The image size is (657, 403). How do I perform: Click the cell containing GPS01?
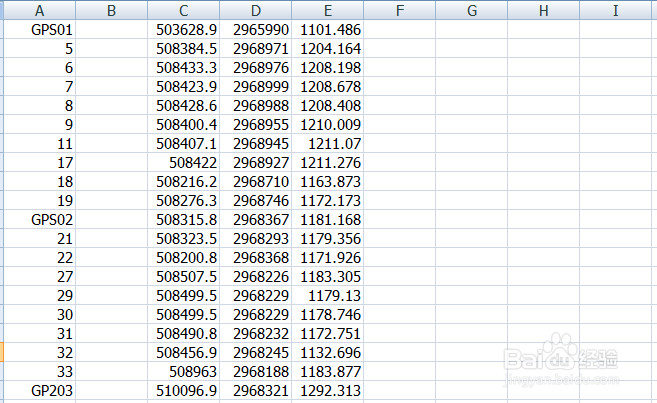(39, 29)
